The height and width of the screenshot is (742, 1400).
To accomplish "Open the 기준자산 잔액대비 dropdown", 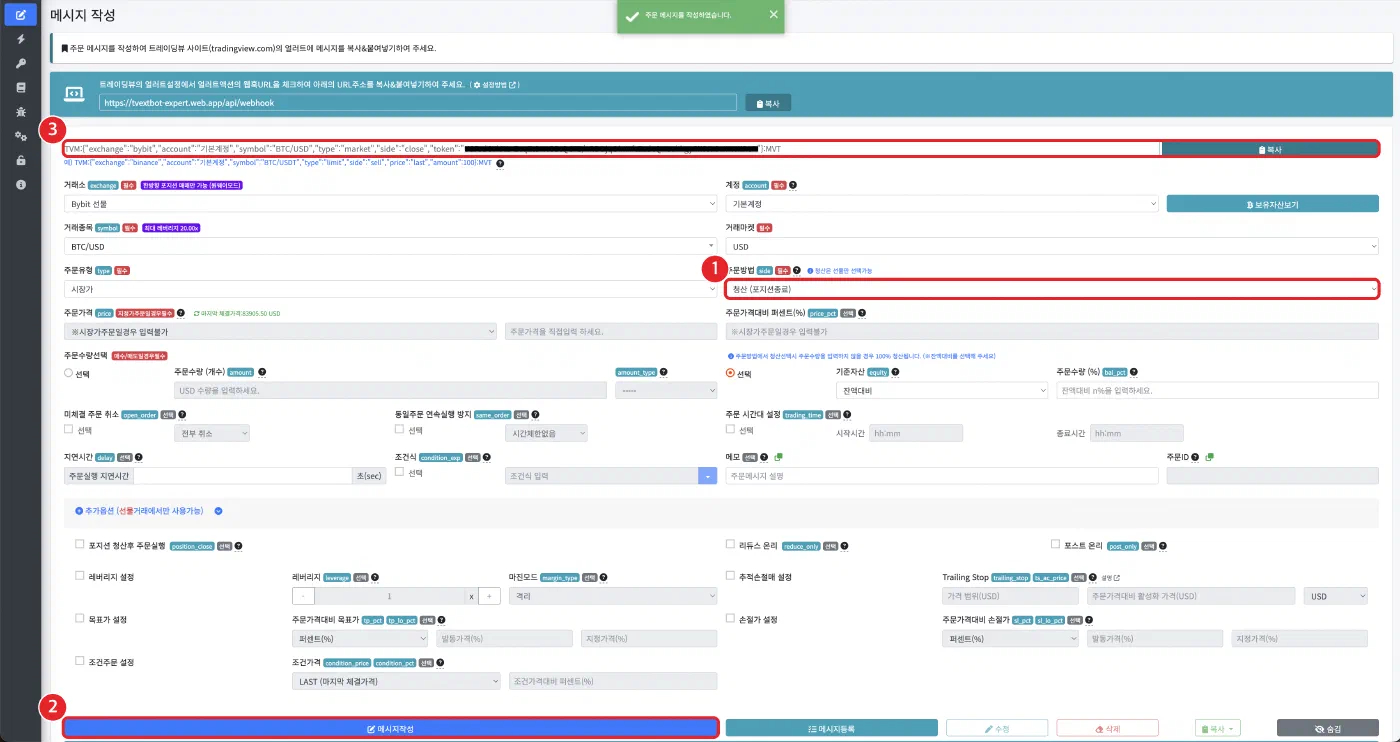I will (941, 390).
